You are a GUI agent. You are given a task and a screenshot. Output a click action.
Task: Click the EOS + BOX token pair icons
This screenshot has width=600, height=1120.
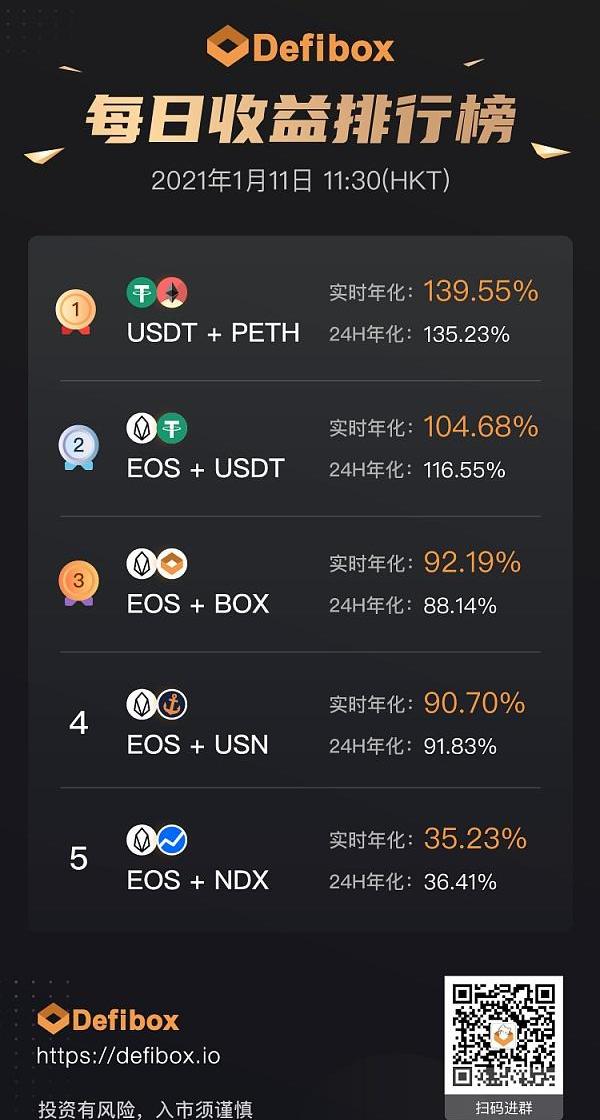(157, 564)
